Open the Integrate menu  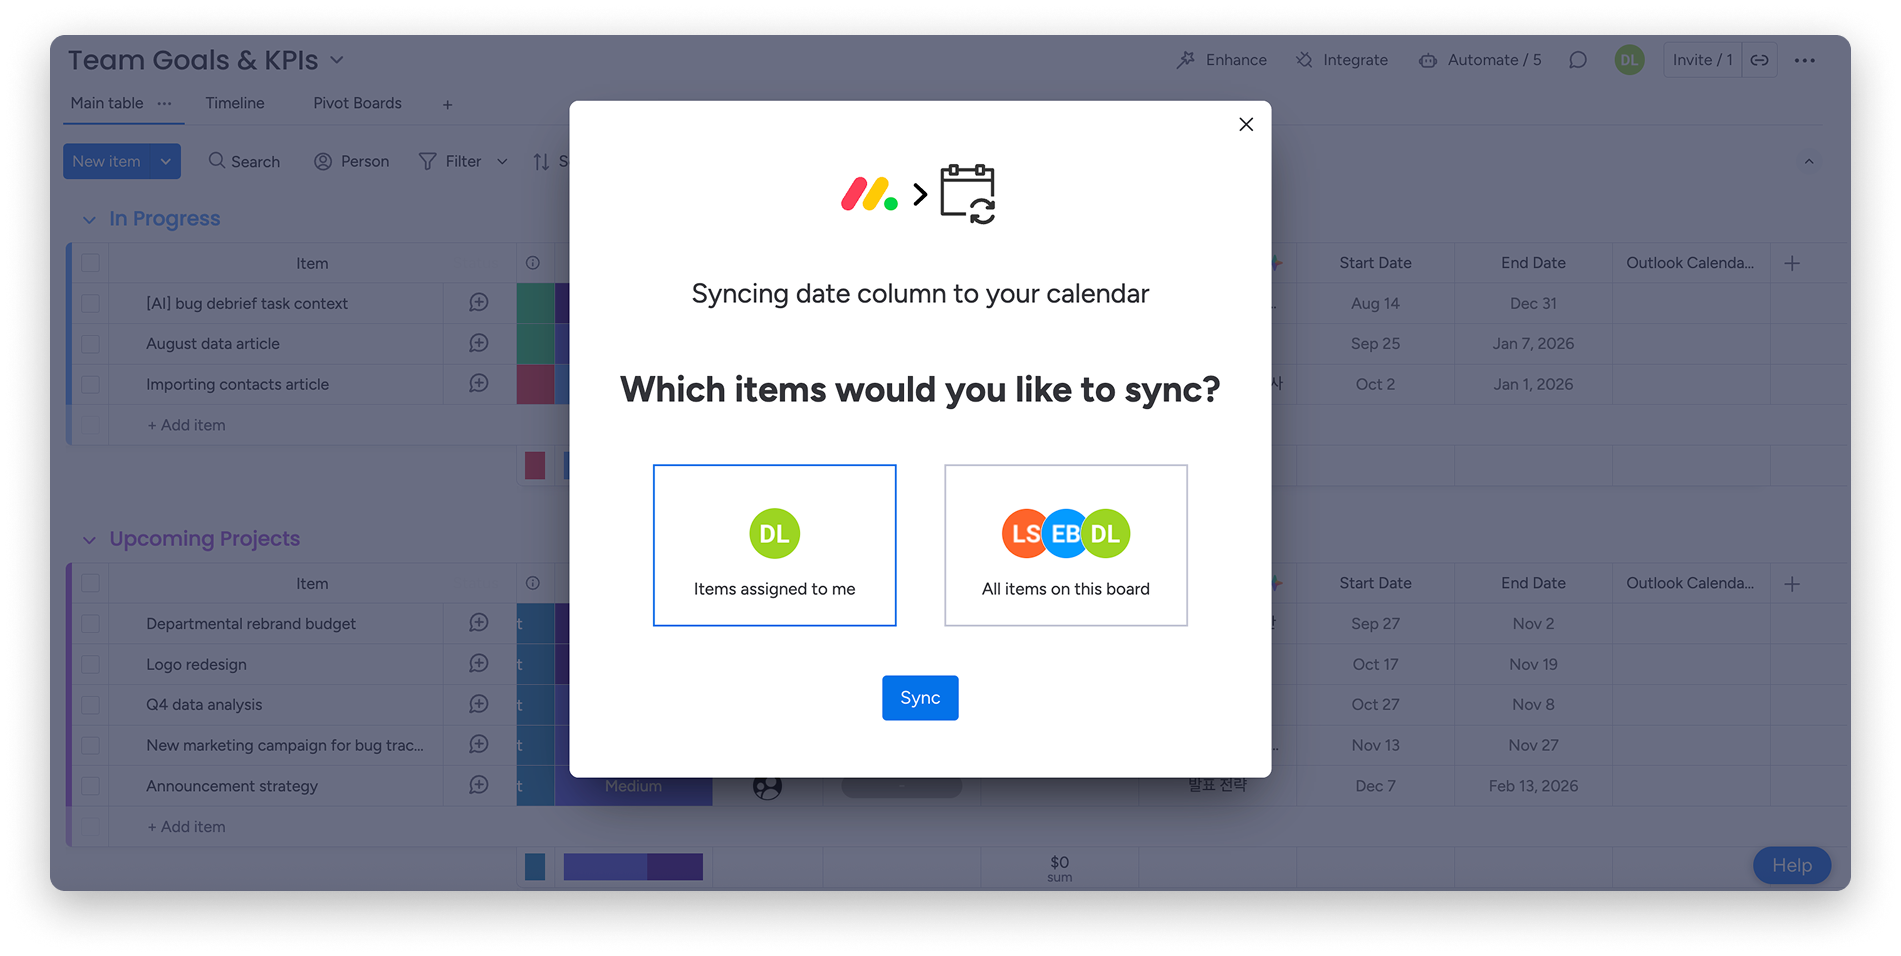tap(1342, 60)
